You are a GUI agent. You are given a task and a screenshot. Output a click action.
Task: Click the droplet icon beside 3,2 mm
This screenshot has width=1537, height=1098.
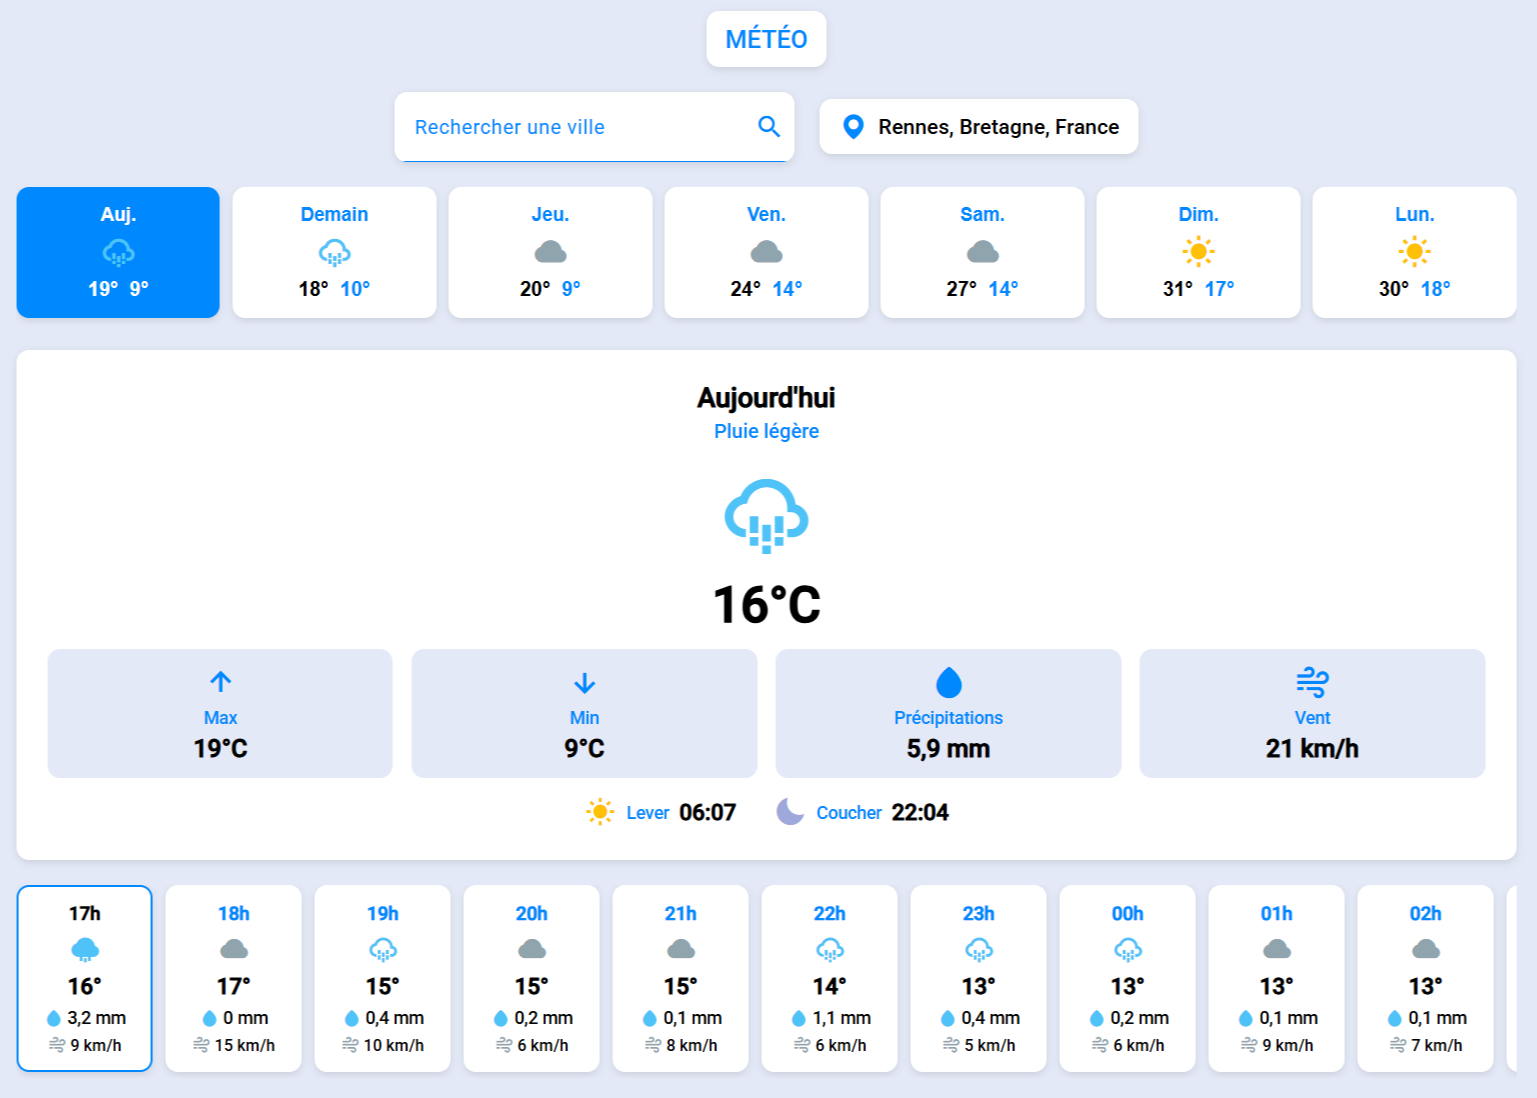pos(54,1018)
